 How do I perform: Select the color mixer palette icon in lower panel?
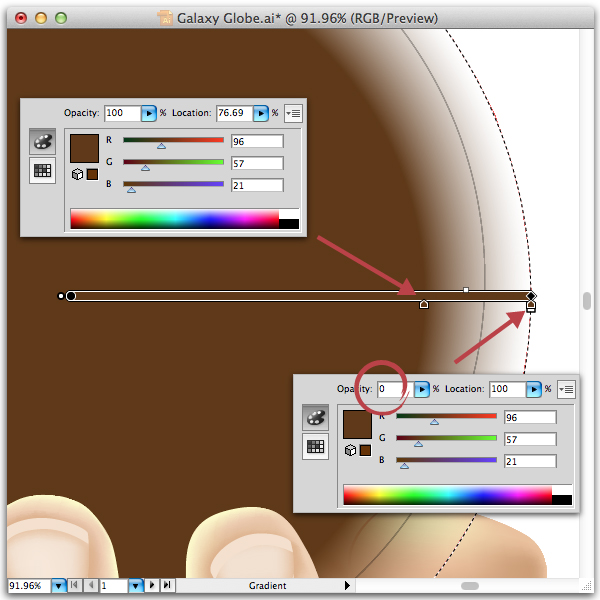(x=315, y=417)
